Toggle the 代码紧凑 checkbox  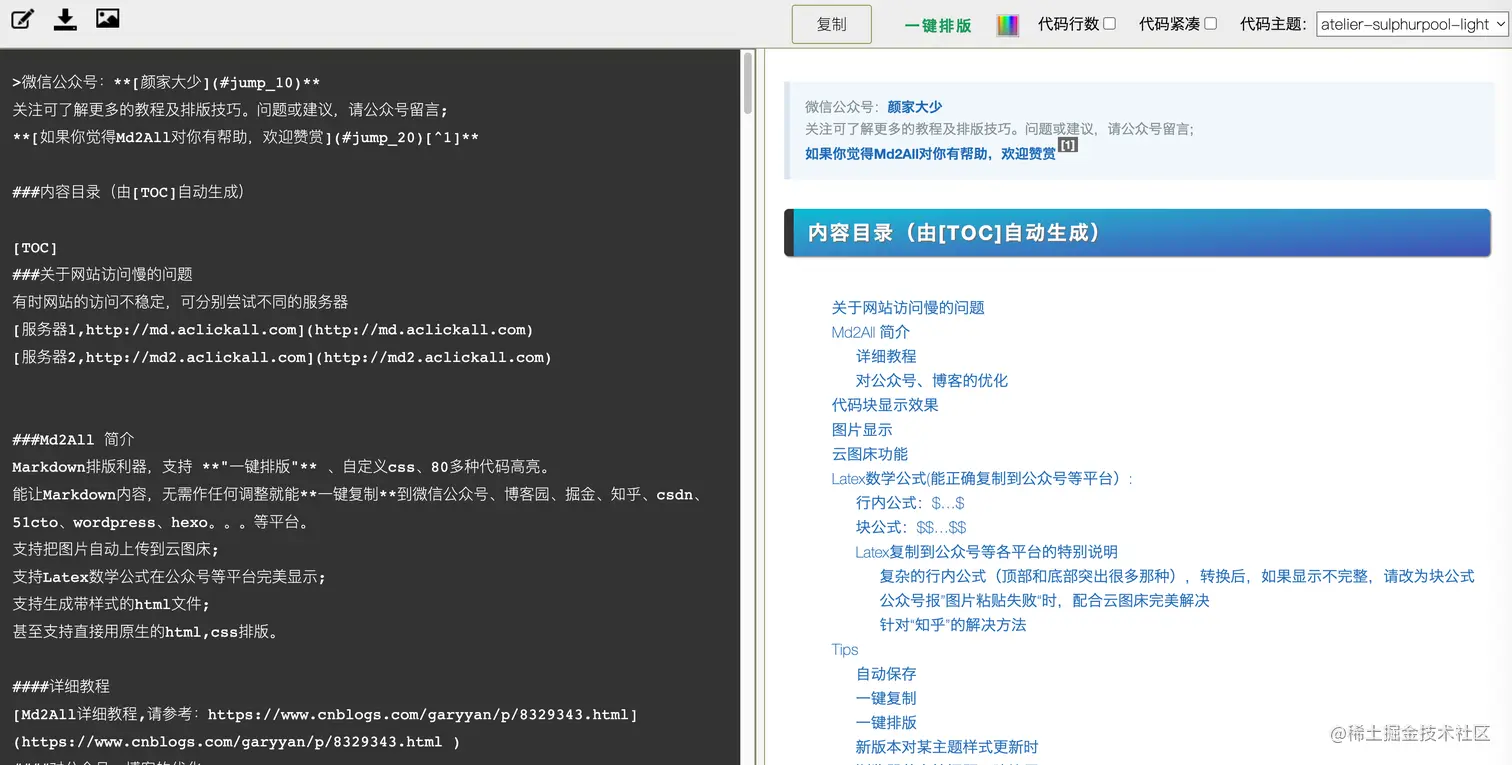click(x=1210, y=23)
